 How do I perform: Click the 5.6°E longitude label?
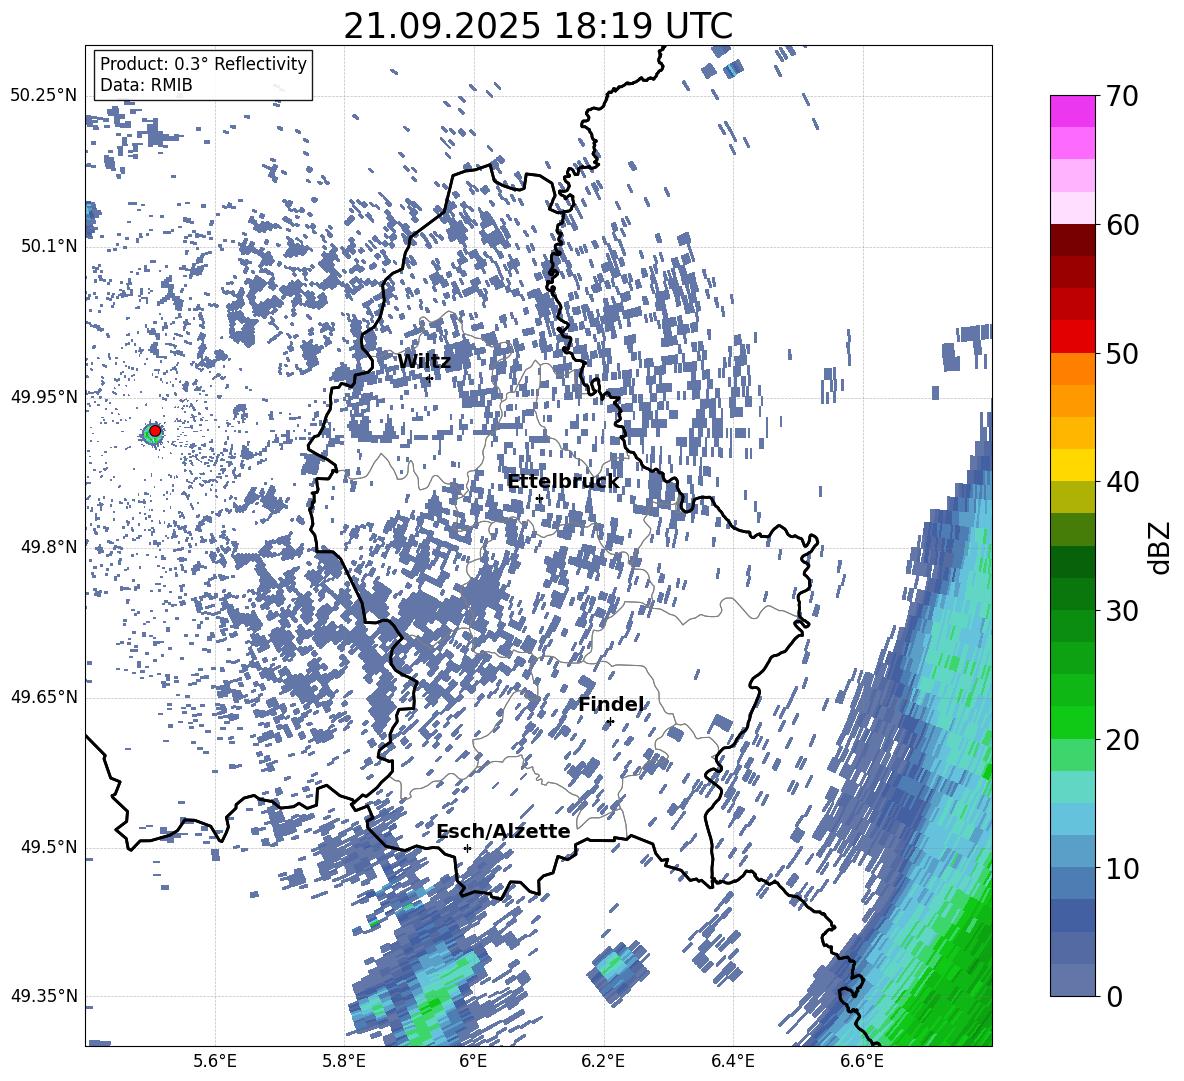click(215, 1061)
